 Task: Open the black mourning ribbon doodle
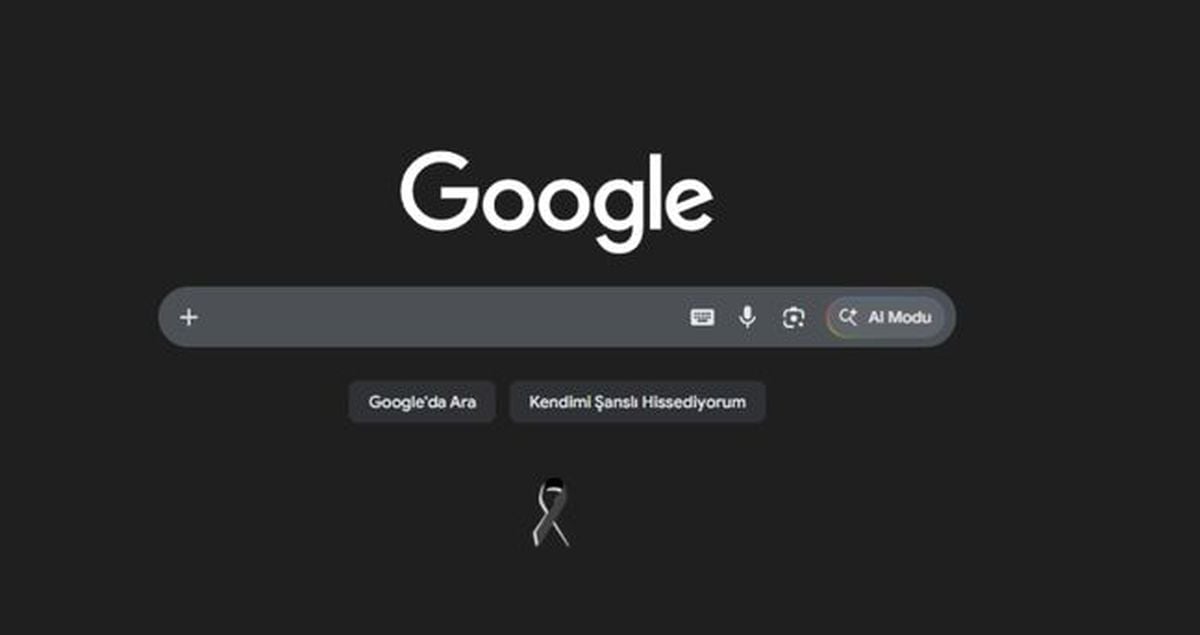point(551,512)
